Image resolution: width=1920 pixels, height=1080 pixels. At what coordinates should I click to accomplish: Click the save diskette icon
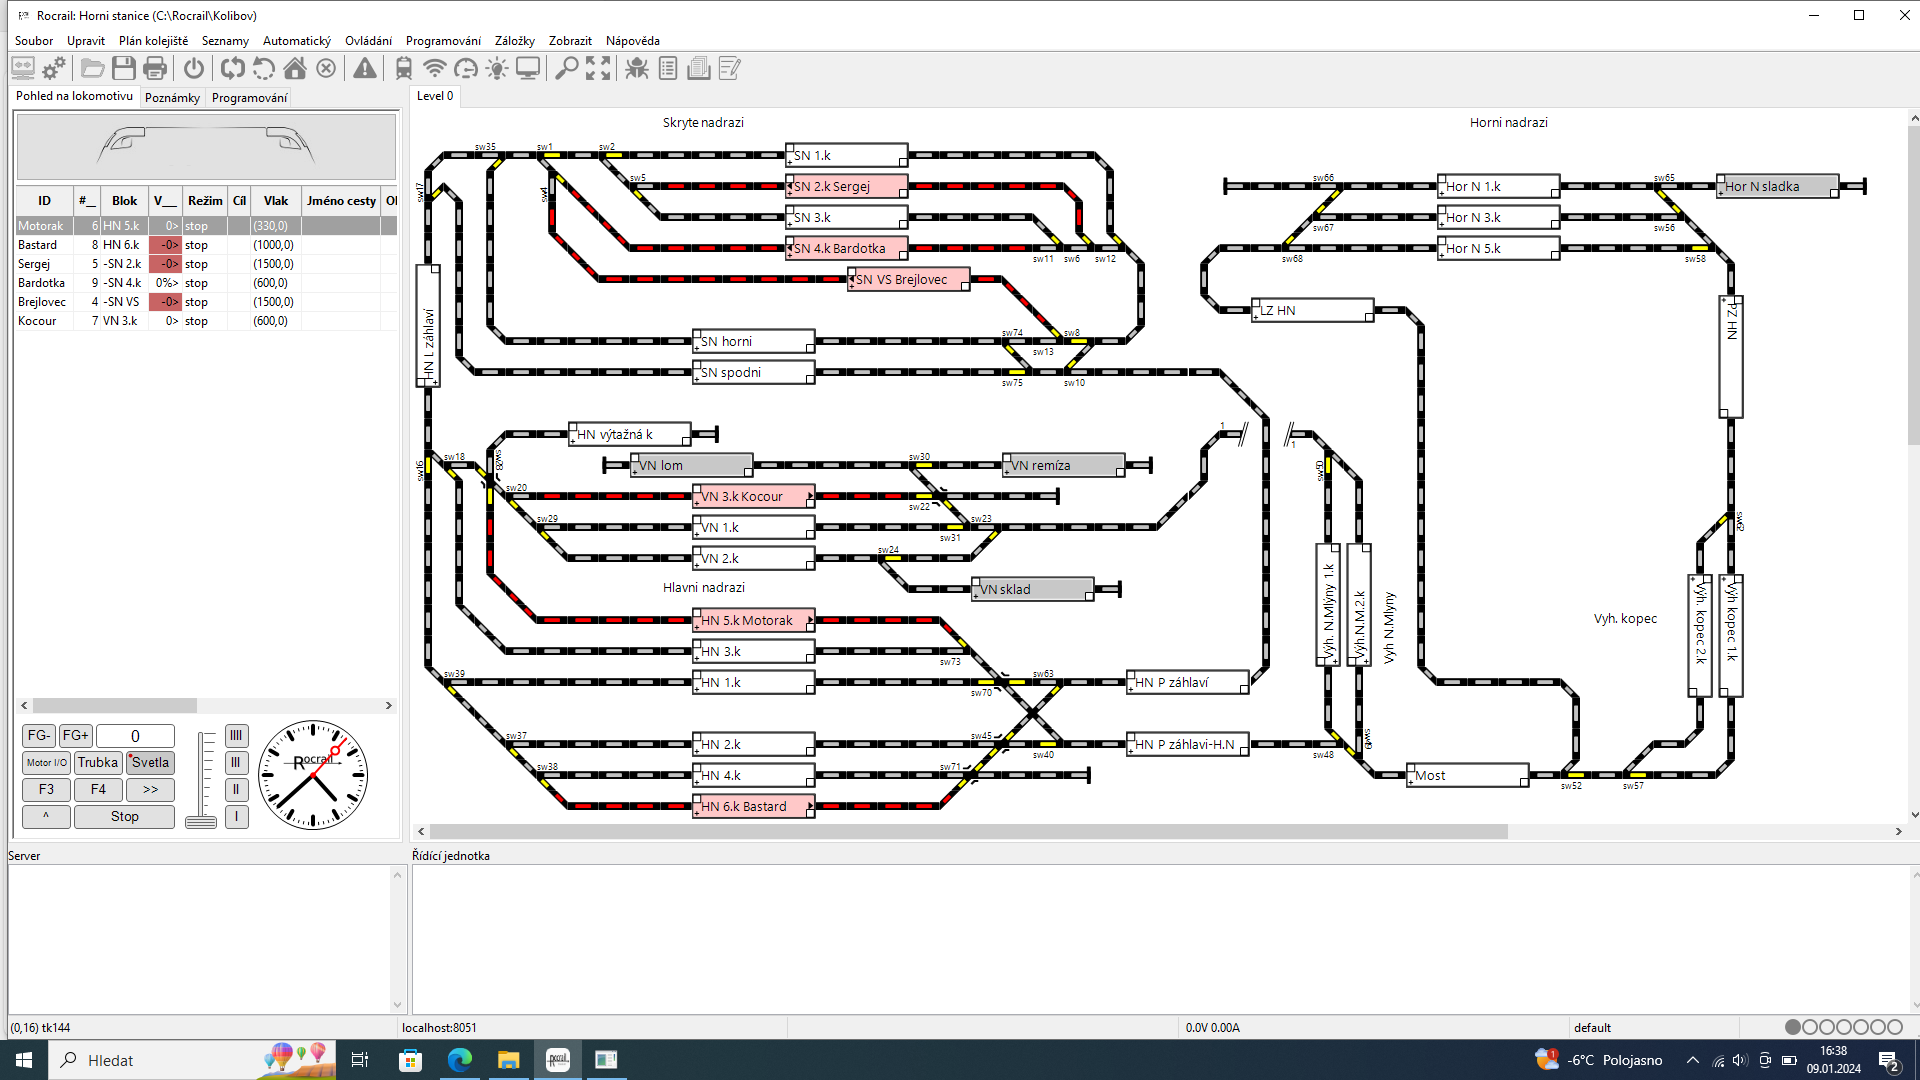[124, 68]
